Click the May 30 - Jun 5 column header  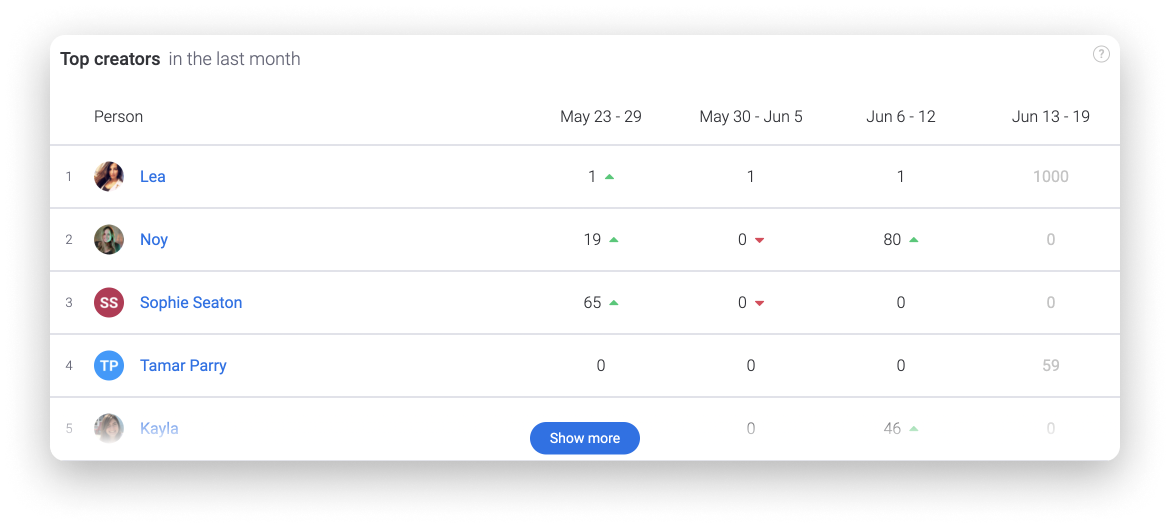coord(751,116)
